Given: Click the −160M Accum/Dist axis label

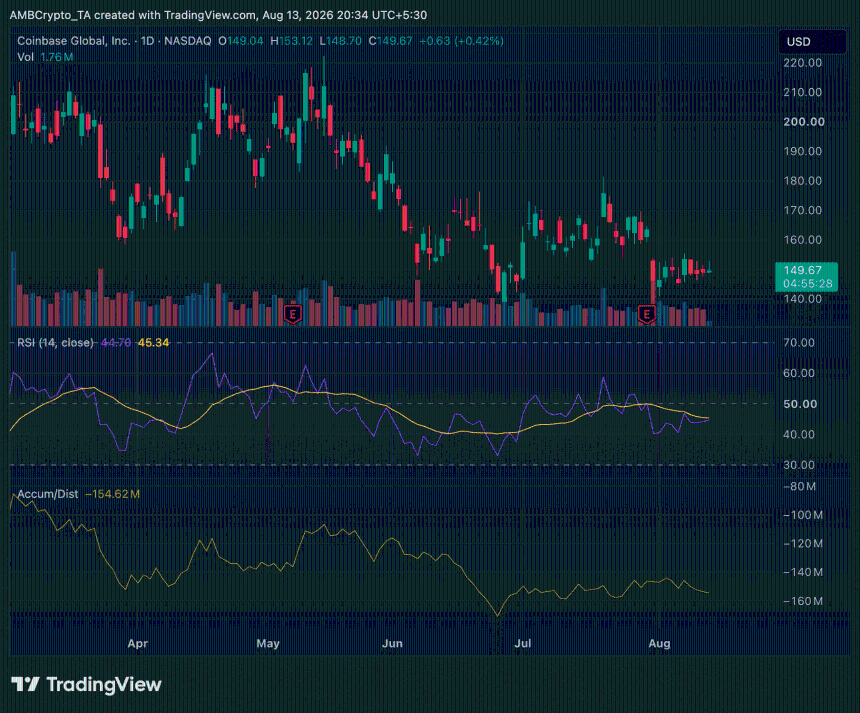Looking at the screenshot, I should click(x=803, y=601).
